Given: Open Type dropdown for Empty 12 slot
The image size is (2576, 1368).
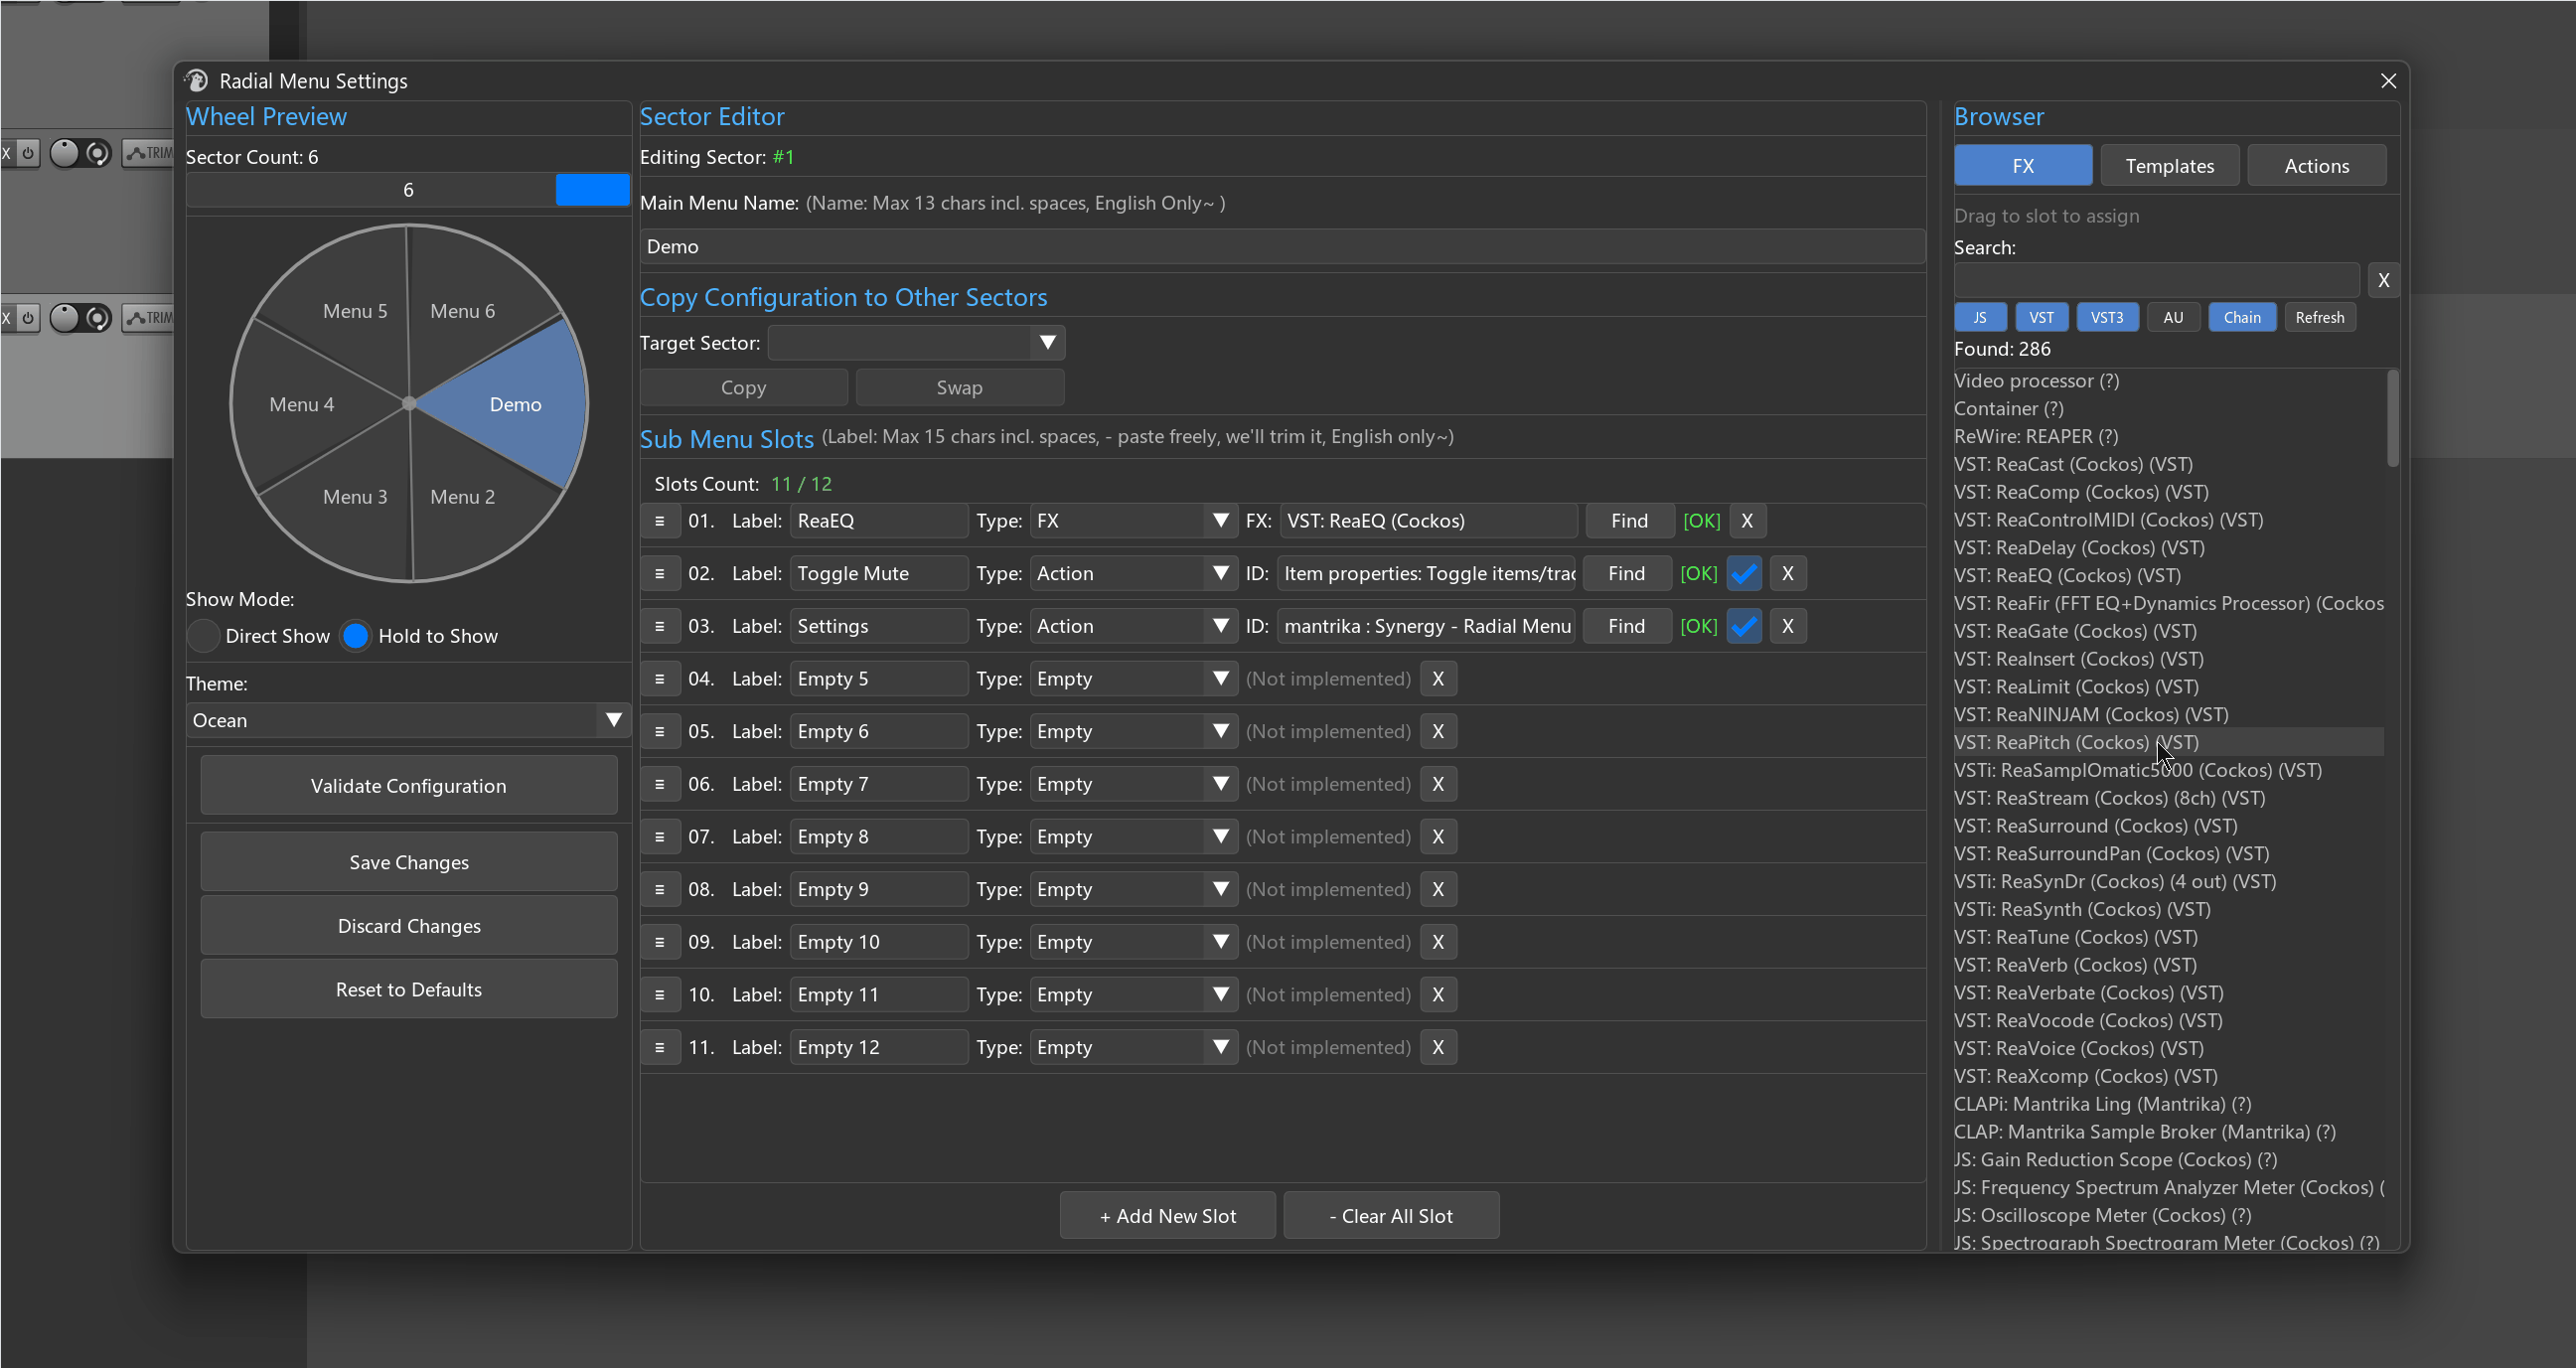Looking at the screenshot, I should click(x=1134, y=1047).
